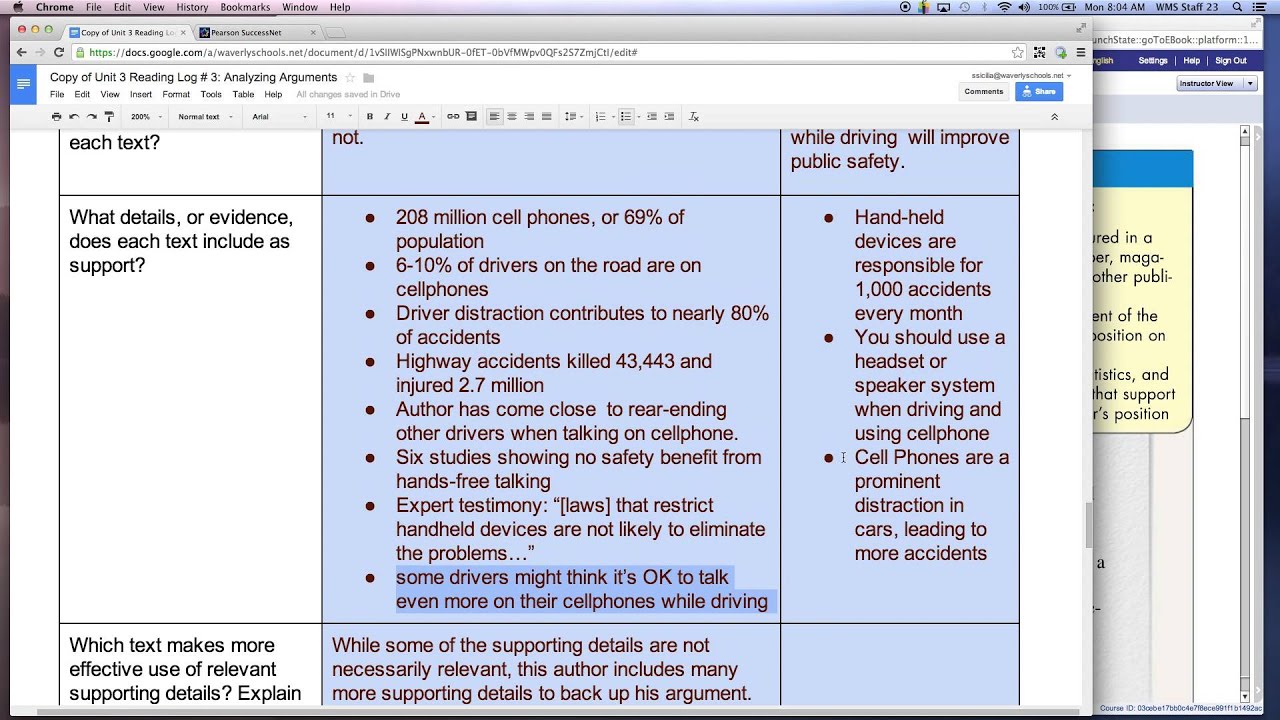The width and height of the screenshot is (1280, 720).
Task: Click Sign Out in Pearson window
Action: point(1231,61)
